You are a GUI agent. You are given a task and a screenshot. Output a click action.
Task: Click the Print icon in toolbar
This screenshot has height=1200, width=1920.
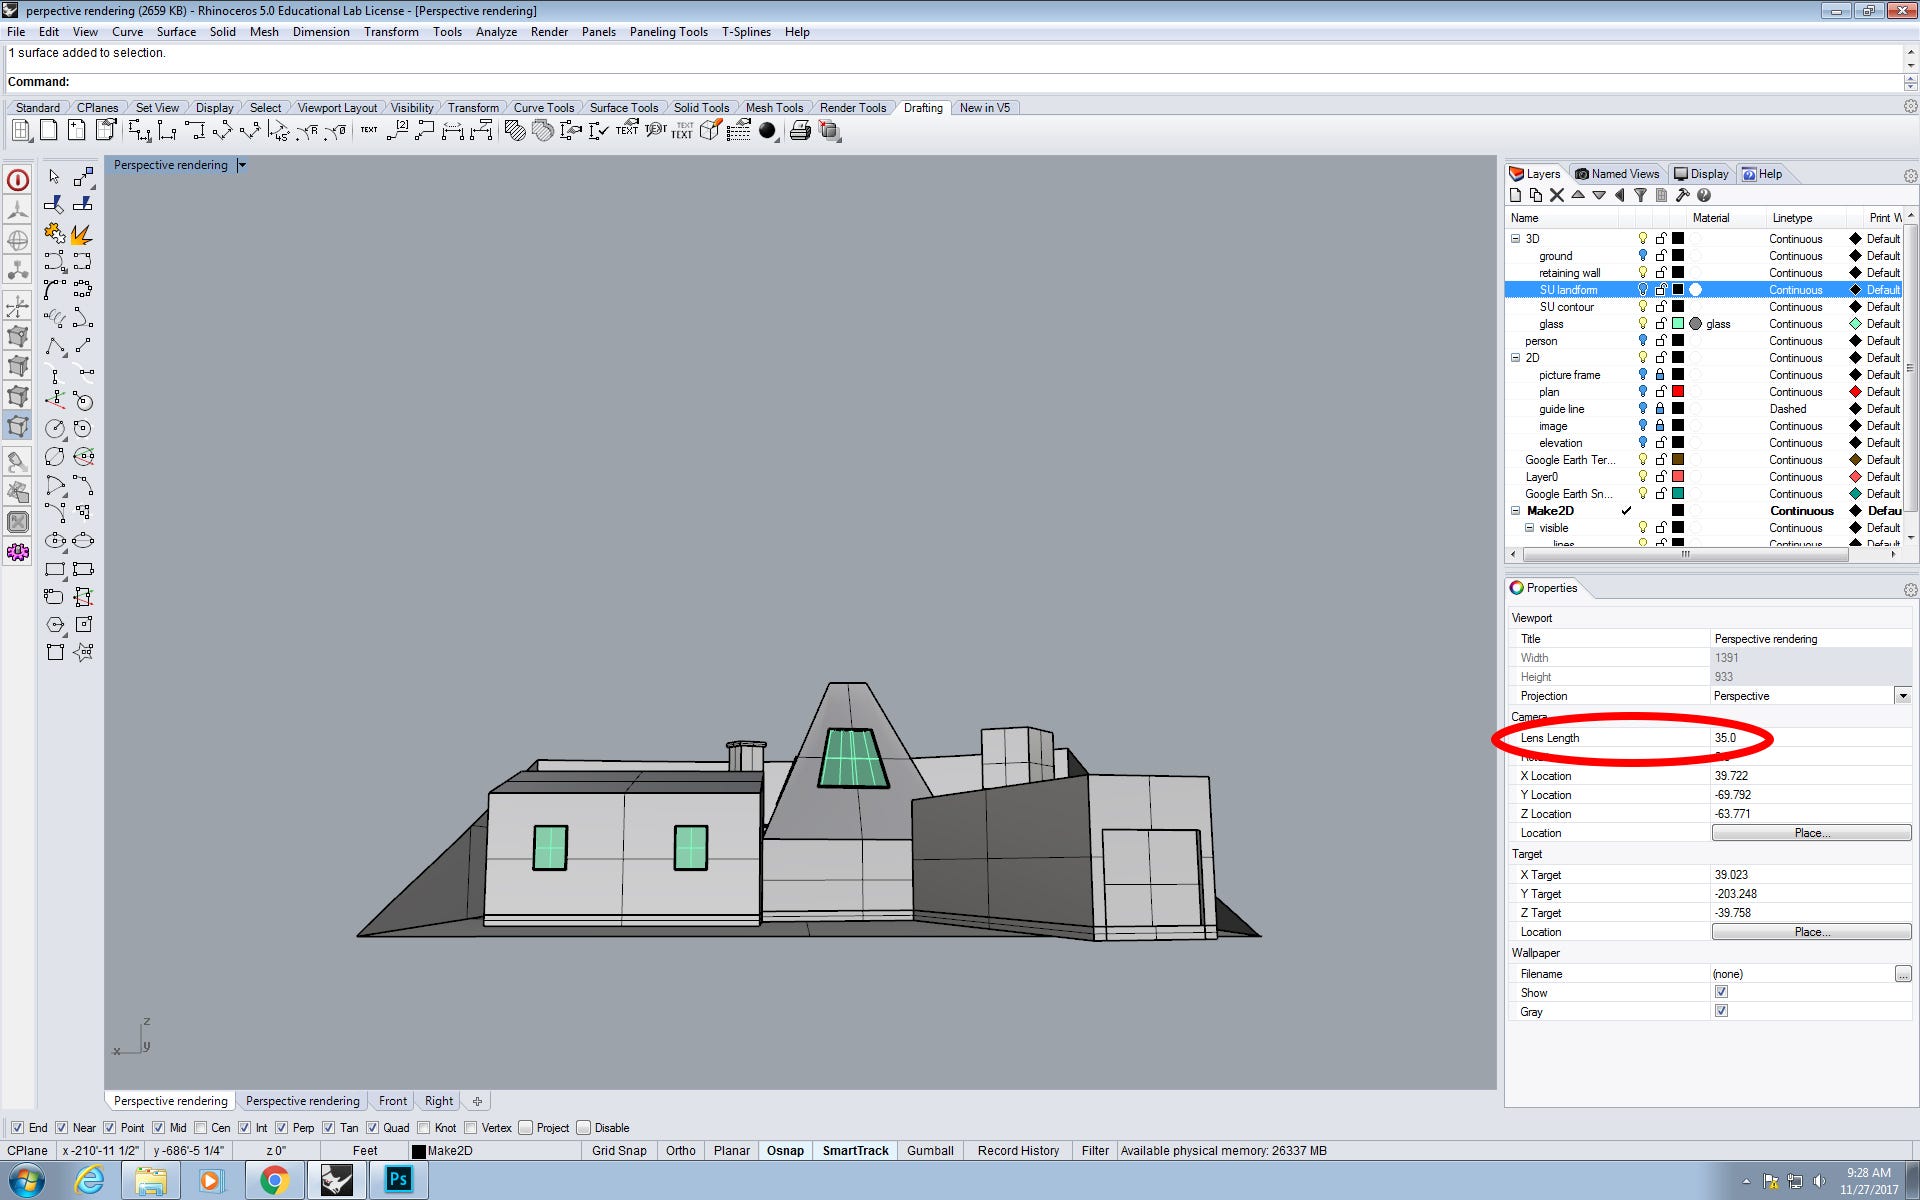pos(799,131)
